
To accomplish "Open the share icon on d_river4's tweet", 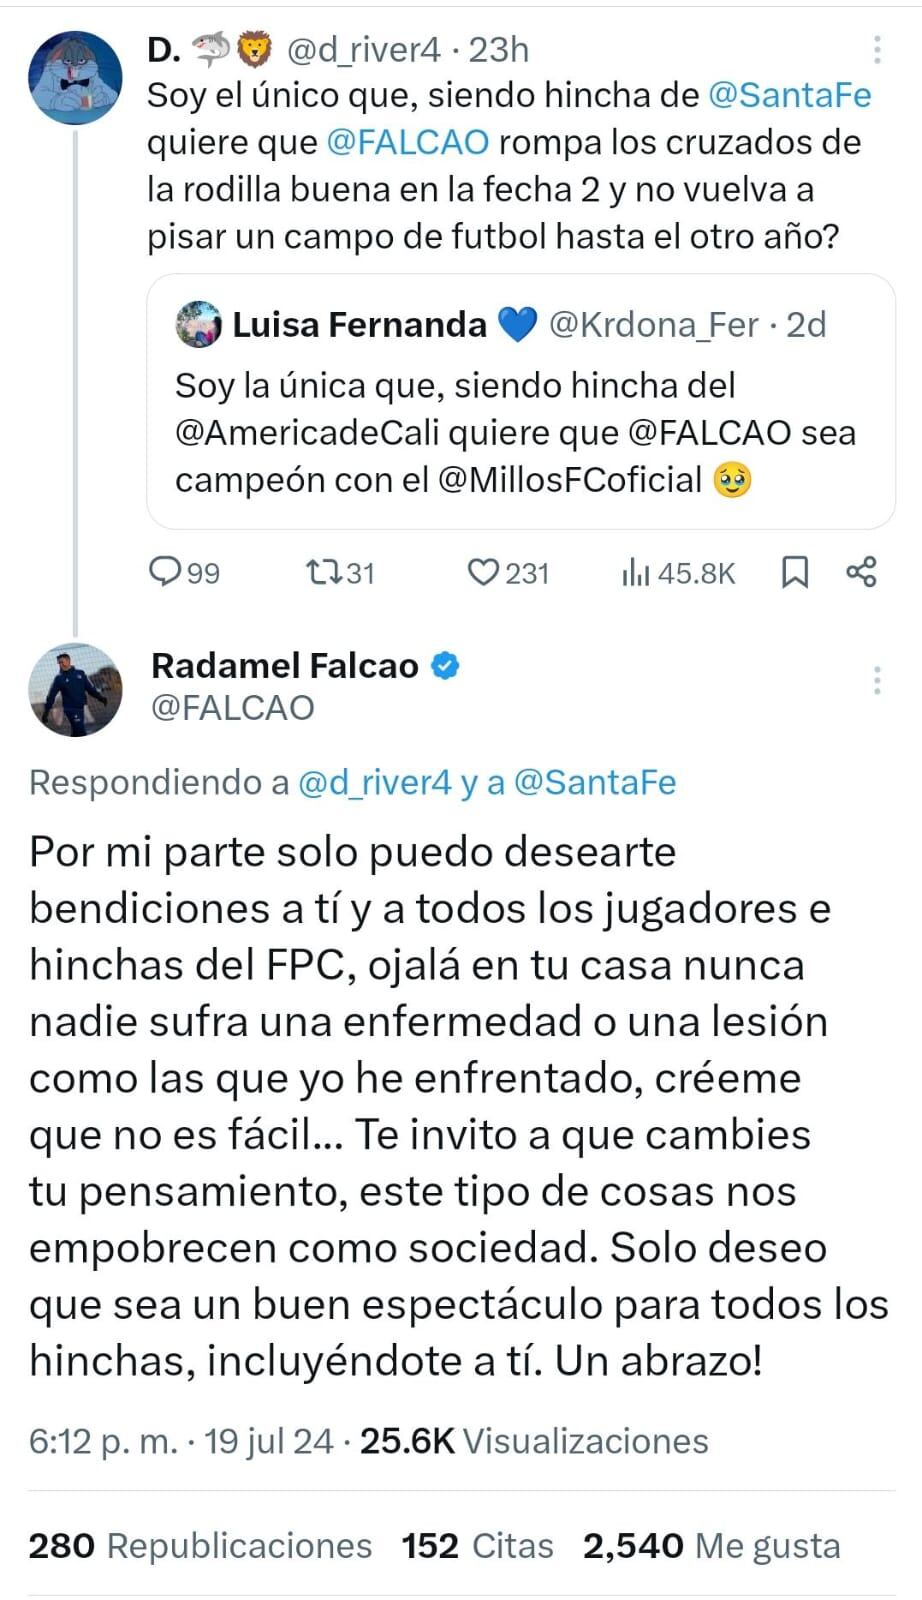I will coord(866,572).
